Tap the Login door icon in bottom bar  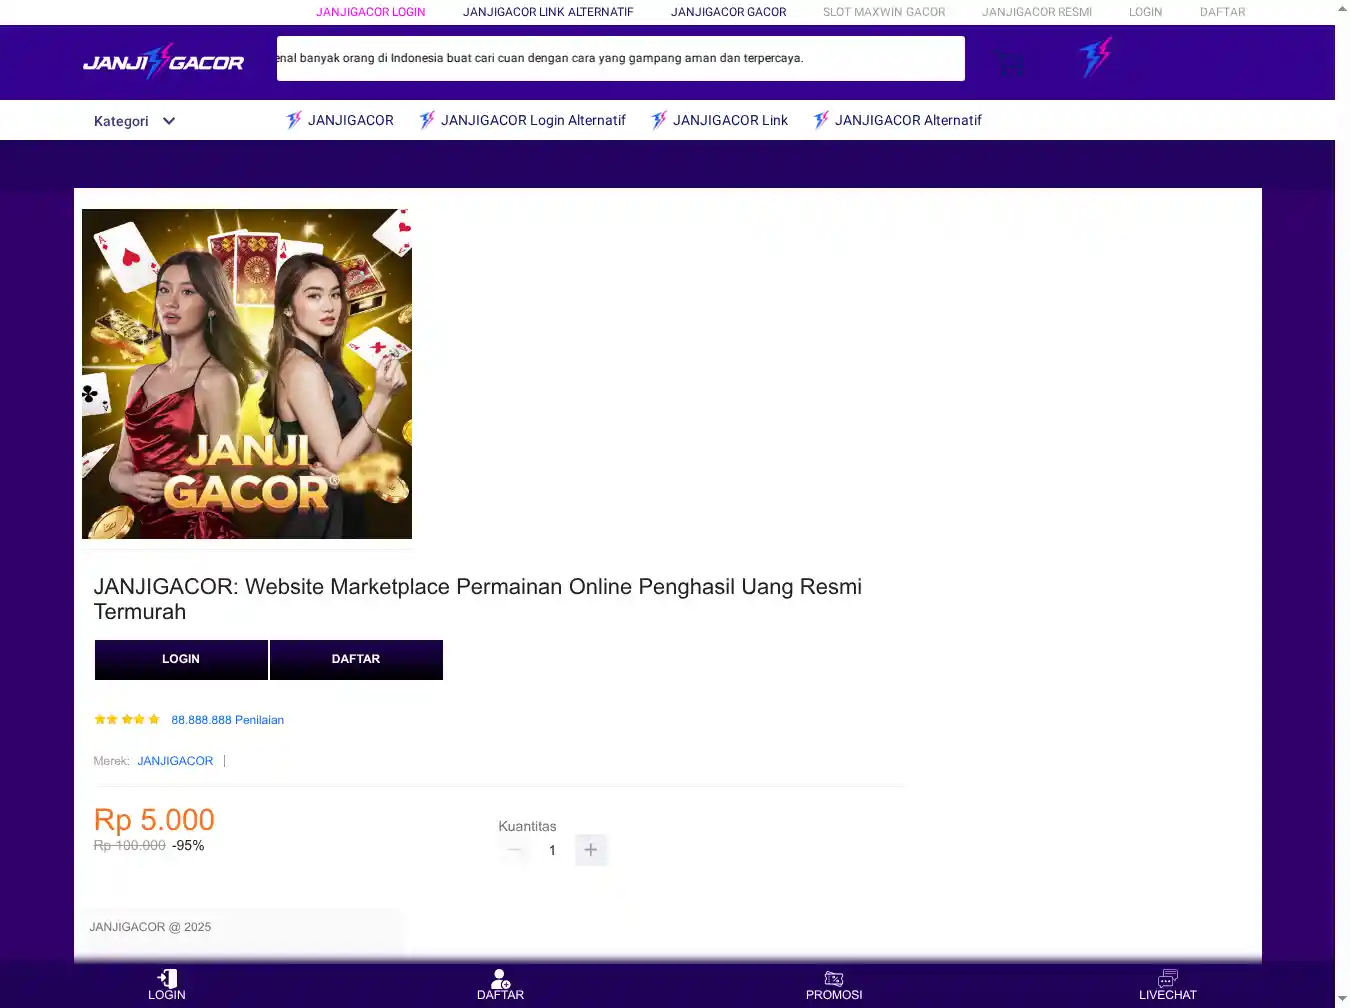pyautogui.click(x=167, y=979)
